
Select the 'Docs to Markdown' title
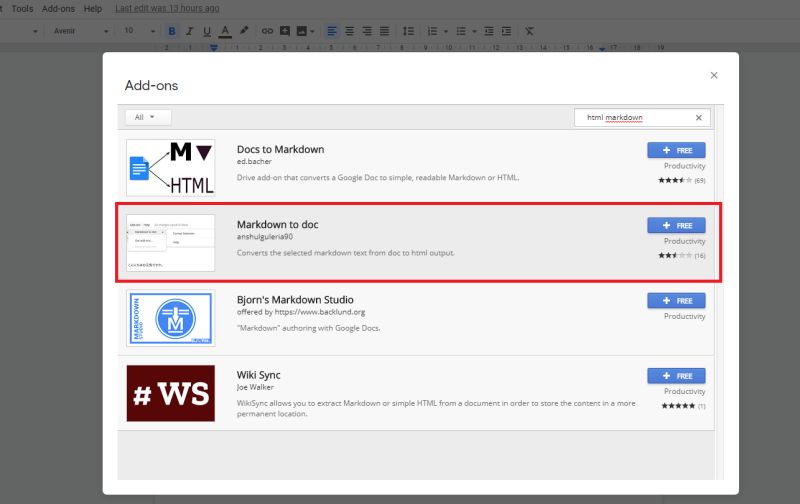[x=280, y=149]
